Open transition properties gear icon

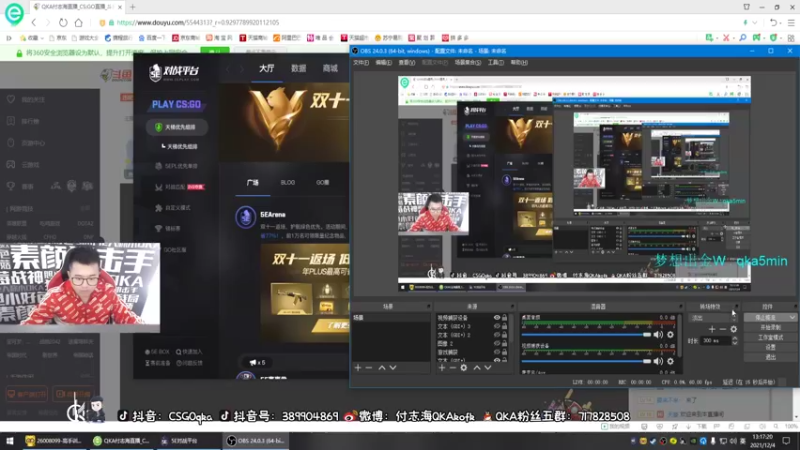734,329
